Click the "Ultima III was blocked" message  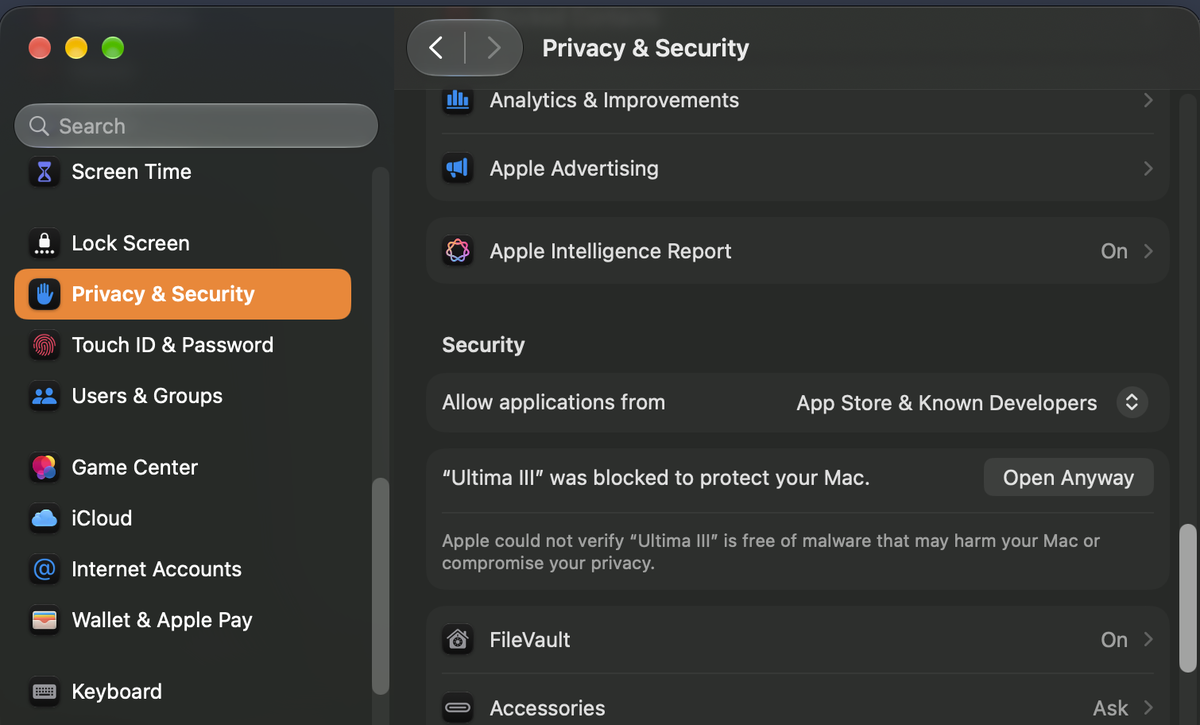coord(656,478)
